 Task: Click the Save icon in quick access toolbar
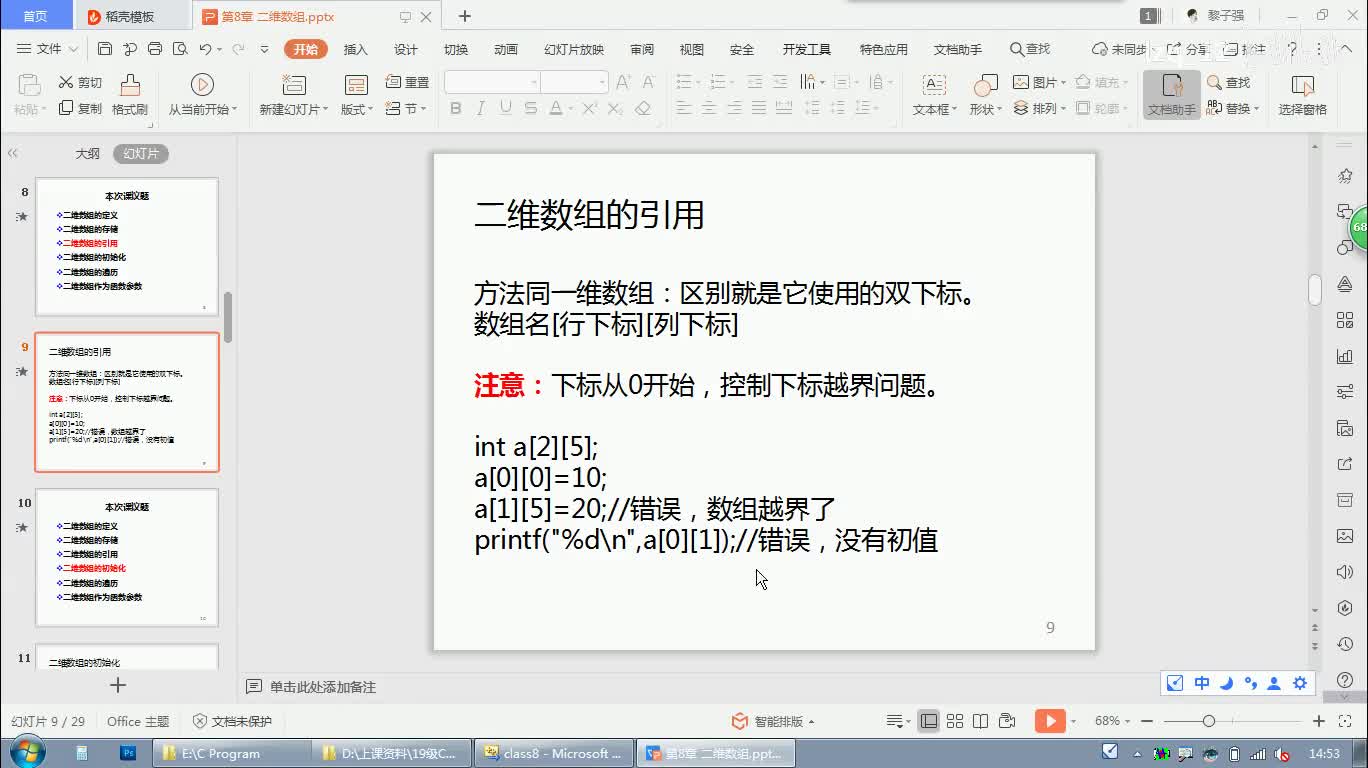pyautogui.click(x=105, y=49)
